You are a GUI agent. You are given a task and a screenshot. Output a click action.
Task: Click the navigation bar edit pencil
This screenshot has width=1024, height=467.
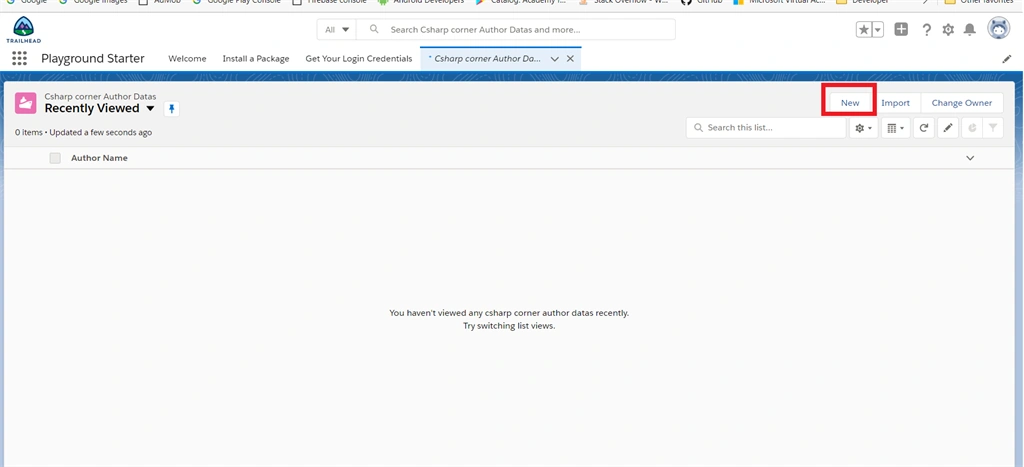coord(1007,59)
